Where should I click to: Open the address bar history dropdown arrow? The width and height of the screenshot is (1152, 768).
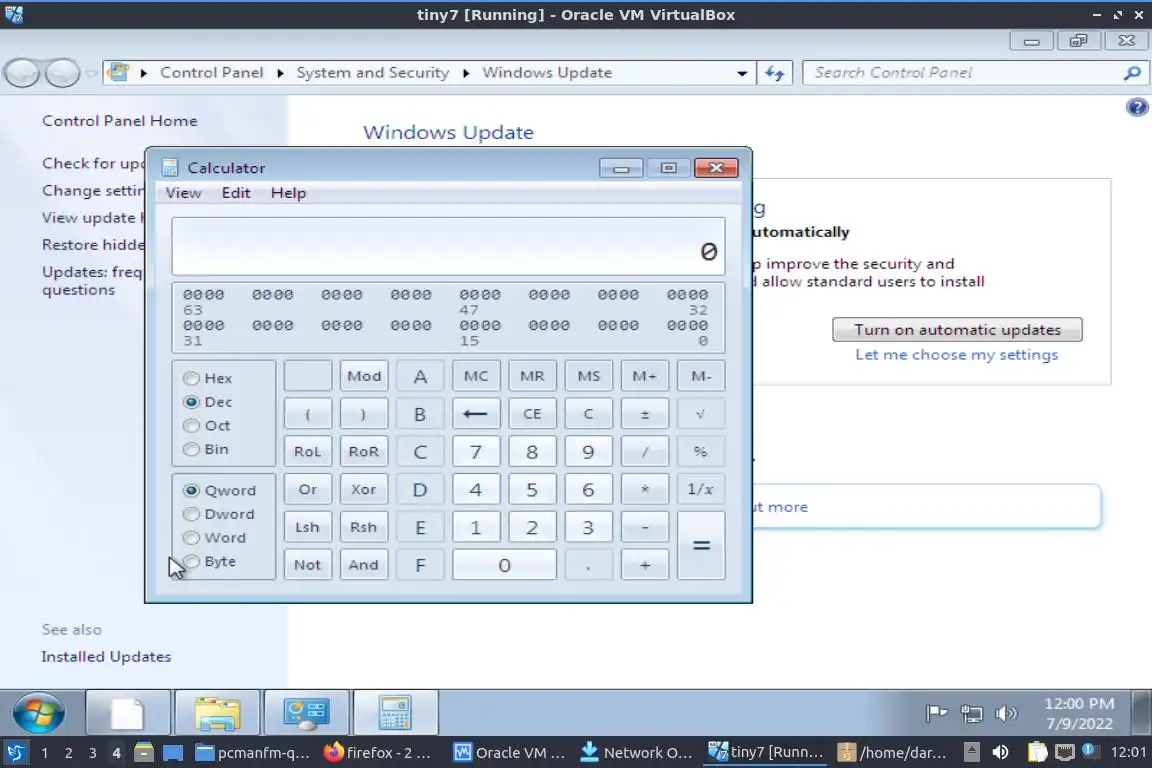[742, 73]
